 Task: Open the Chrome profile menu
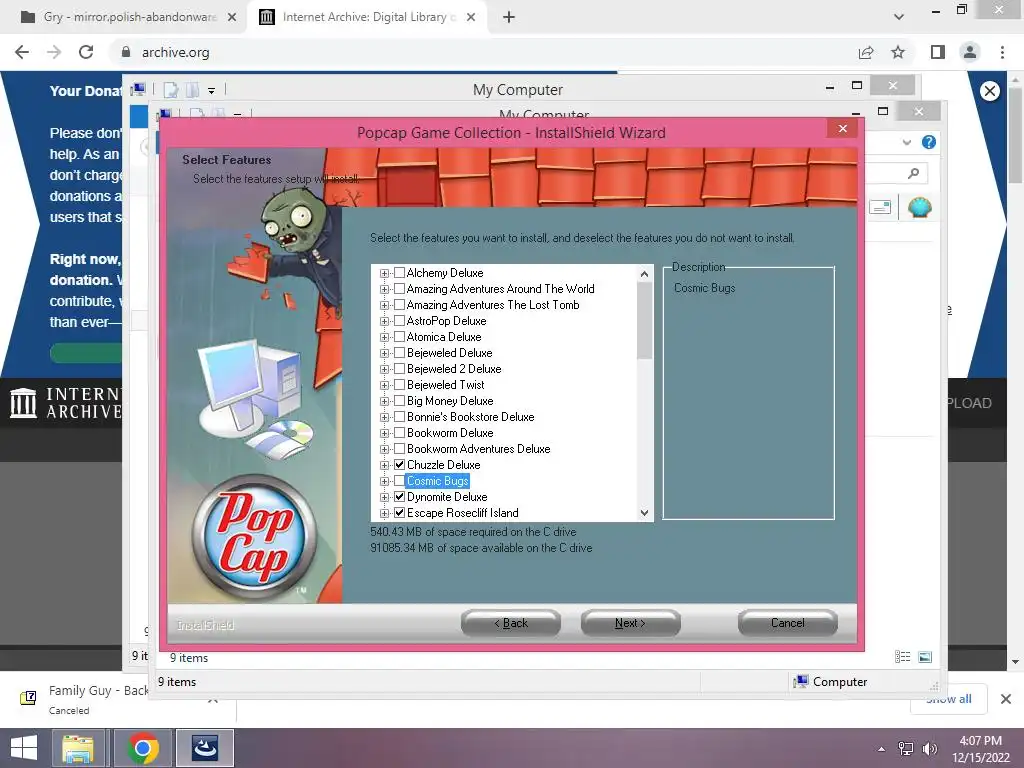tap(970, 52)
